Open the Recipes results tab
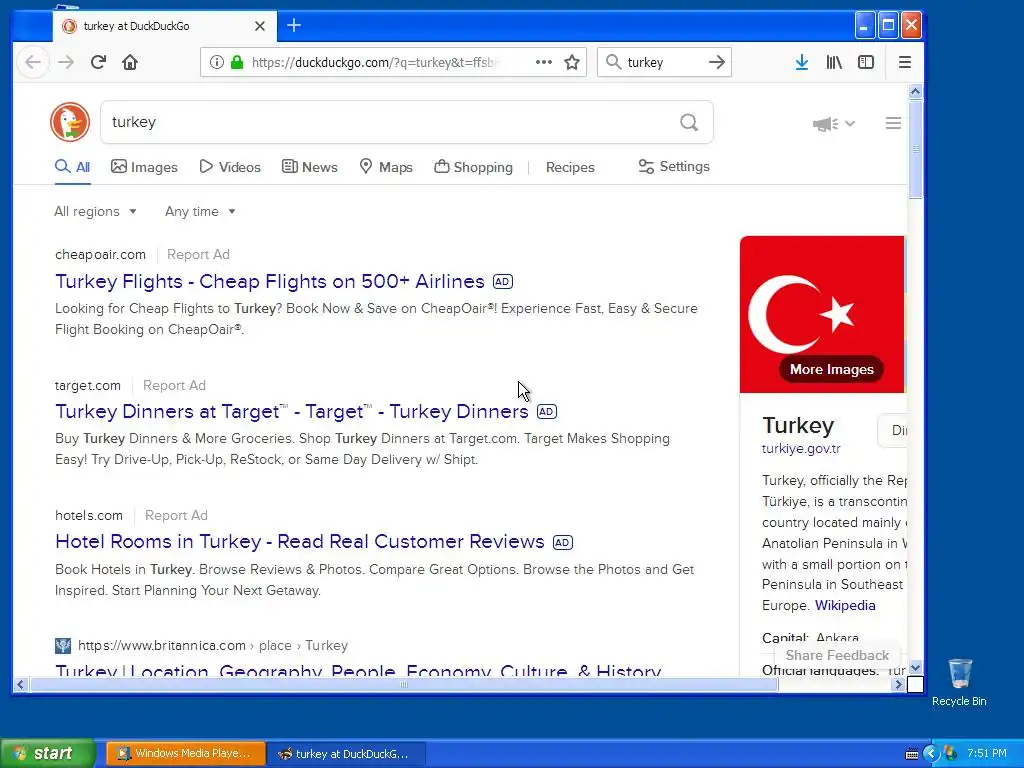Screen dimensions: 1024x768 (570, 167)
